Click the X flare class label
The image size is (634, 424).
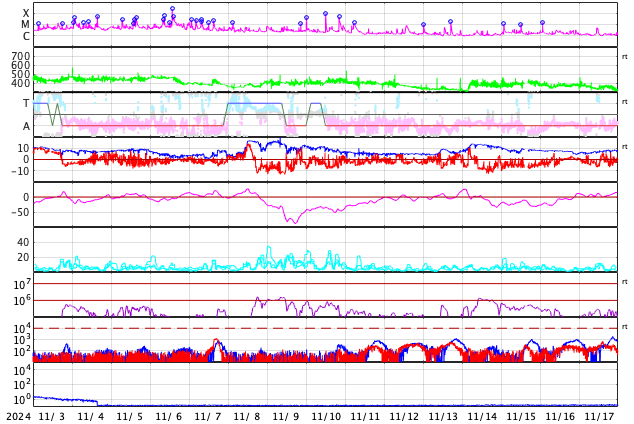click(x=26, y=13)
